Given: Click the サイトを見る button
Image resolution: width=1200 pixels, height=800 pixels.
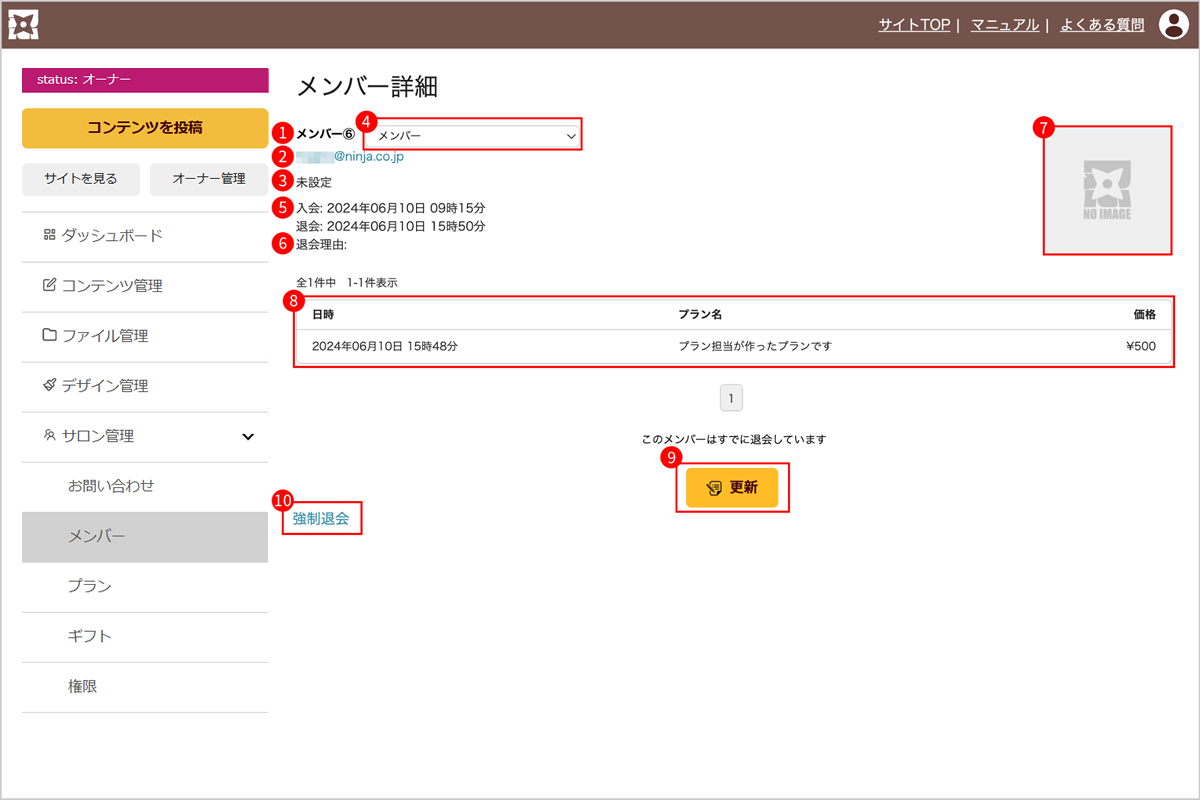Looking at the screenshot, I should [x=80, y=179].
